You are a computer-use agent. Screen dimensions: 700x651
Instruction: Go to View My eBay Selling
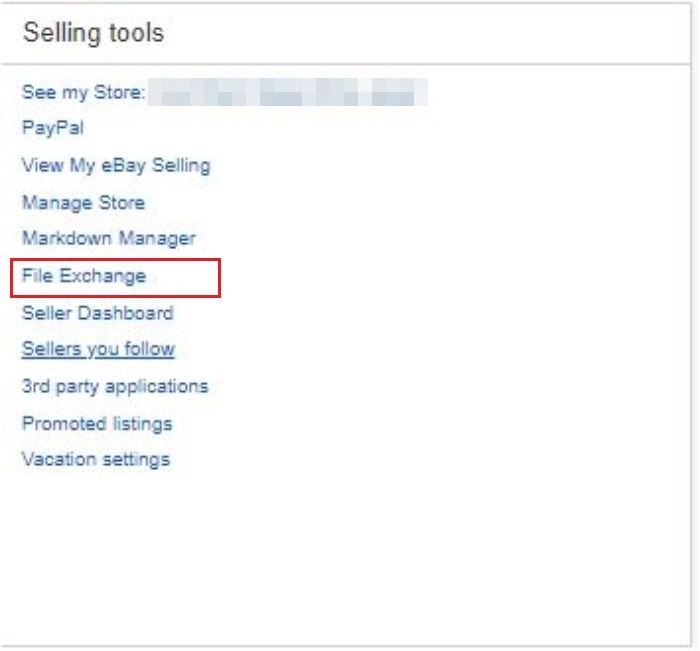(116, 166)
